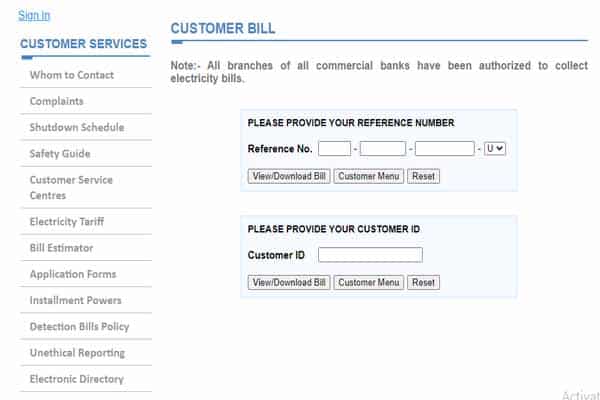Open Whom to Contact menu item
This screenshot has width=600, height=400.
[72, 75]
